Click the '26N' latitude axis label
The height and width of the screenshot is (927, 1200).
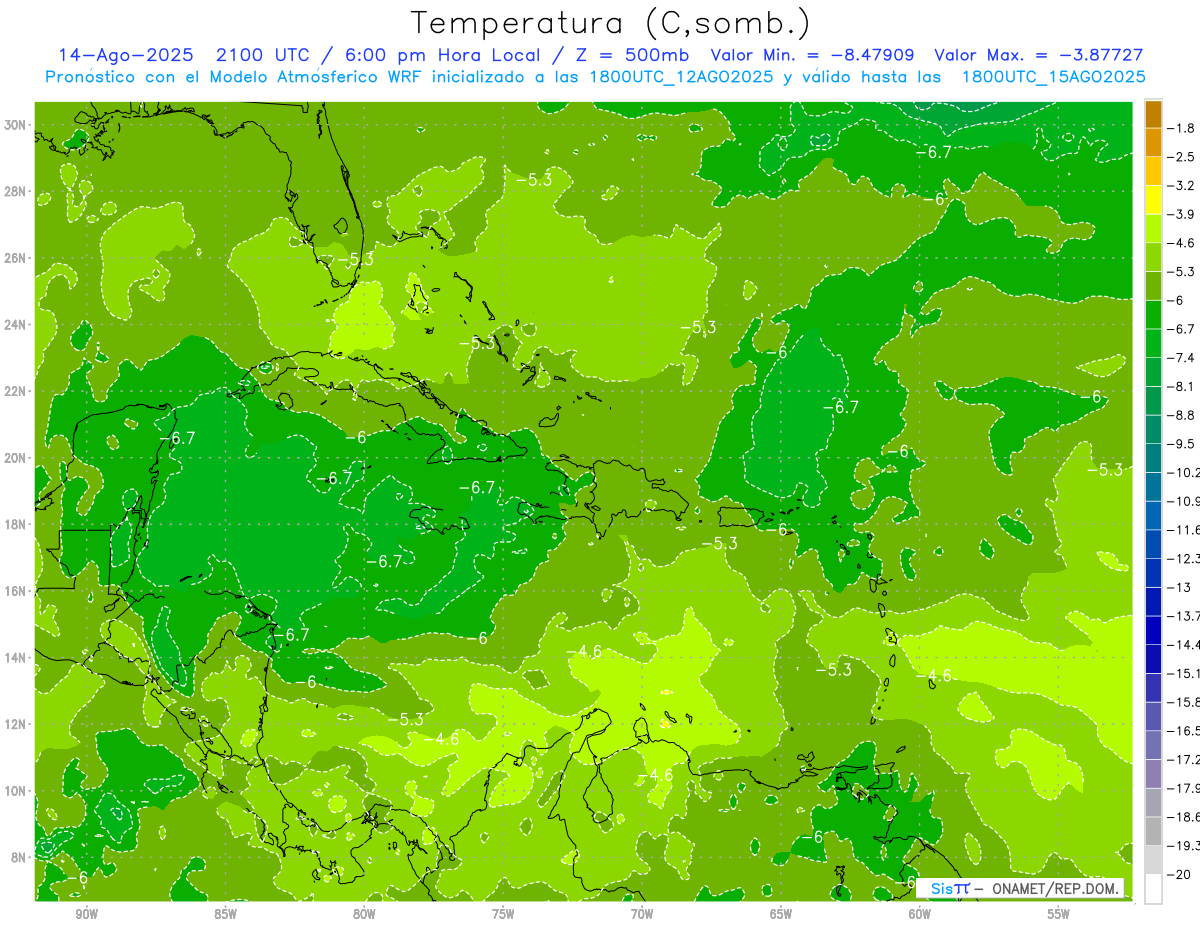[x=16, y=257]
